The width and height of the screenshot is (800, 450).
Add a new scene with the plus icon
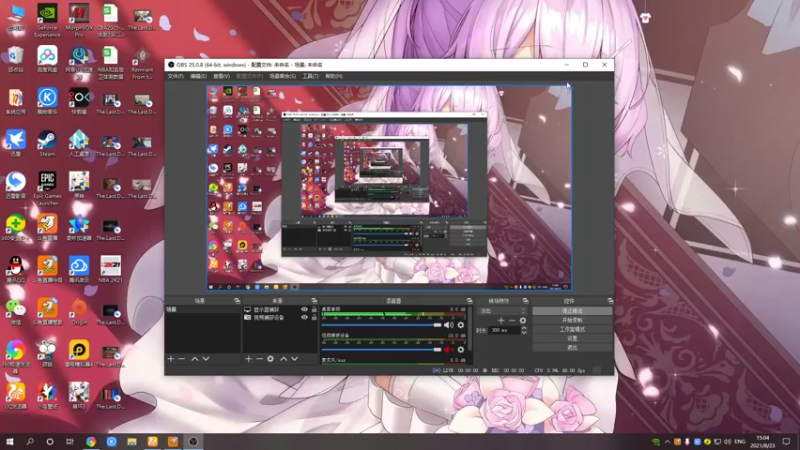(171, 359)
